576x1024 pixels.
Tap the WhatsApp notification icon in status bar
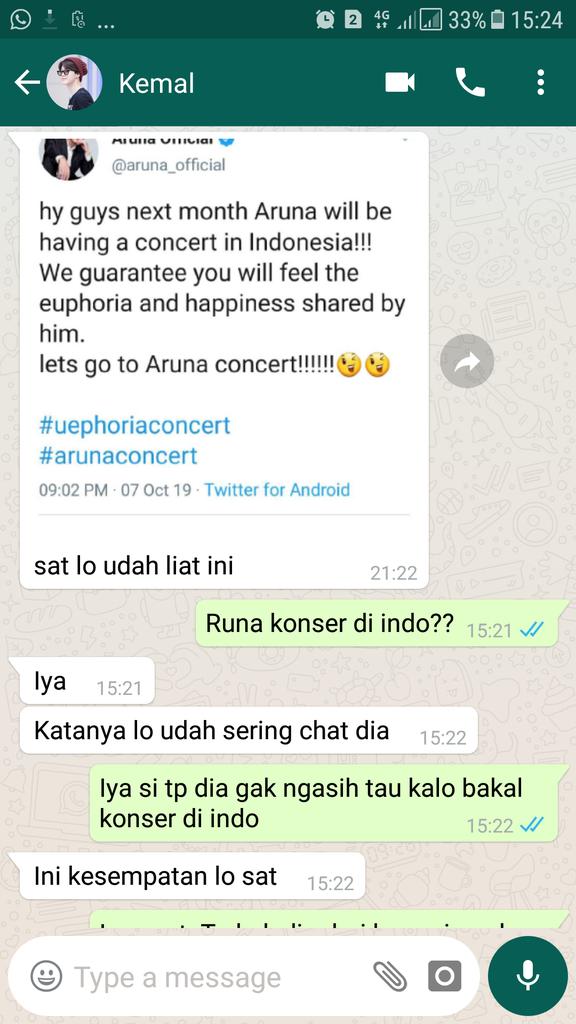tap(20, 20)
